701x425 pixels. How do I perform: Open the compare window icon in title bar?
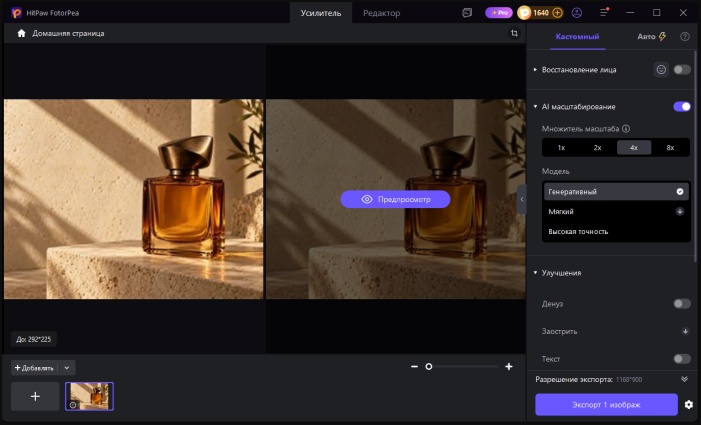[467, 13]
